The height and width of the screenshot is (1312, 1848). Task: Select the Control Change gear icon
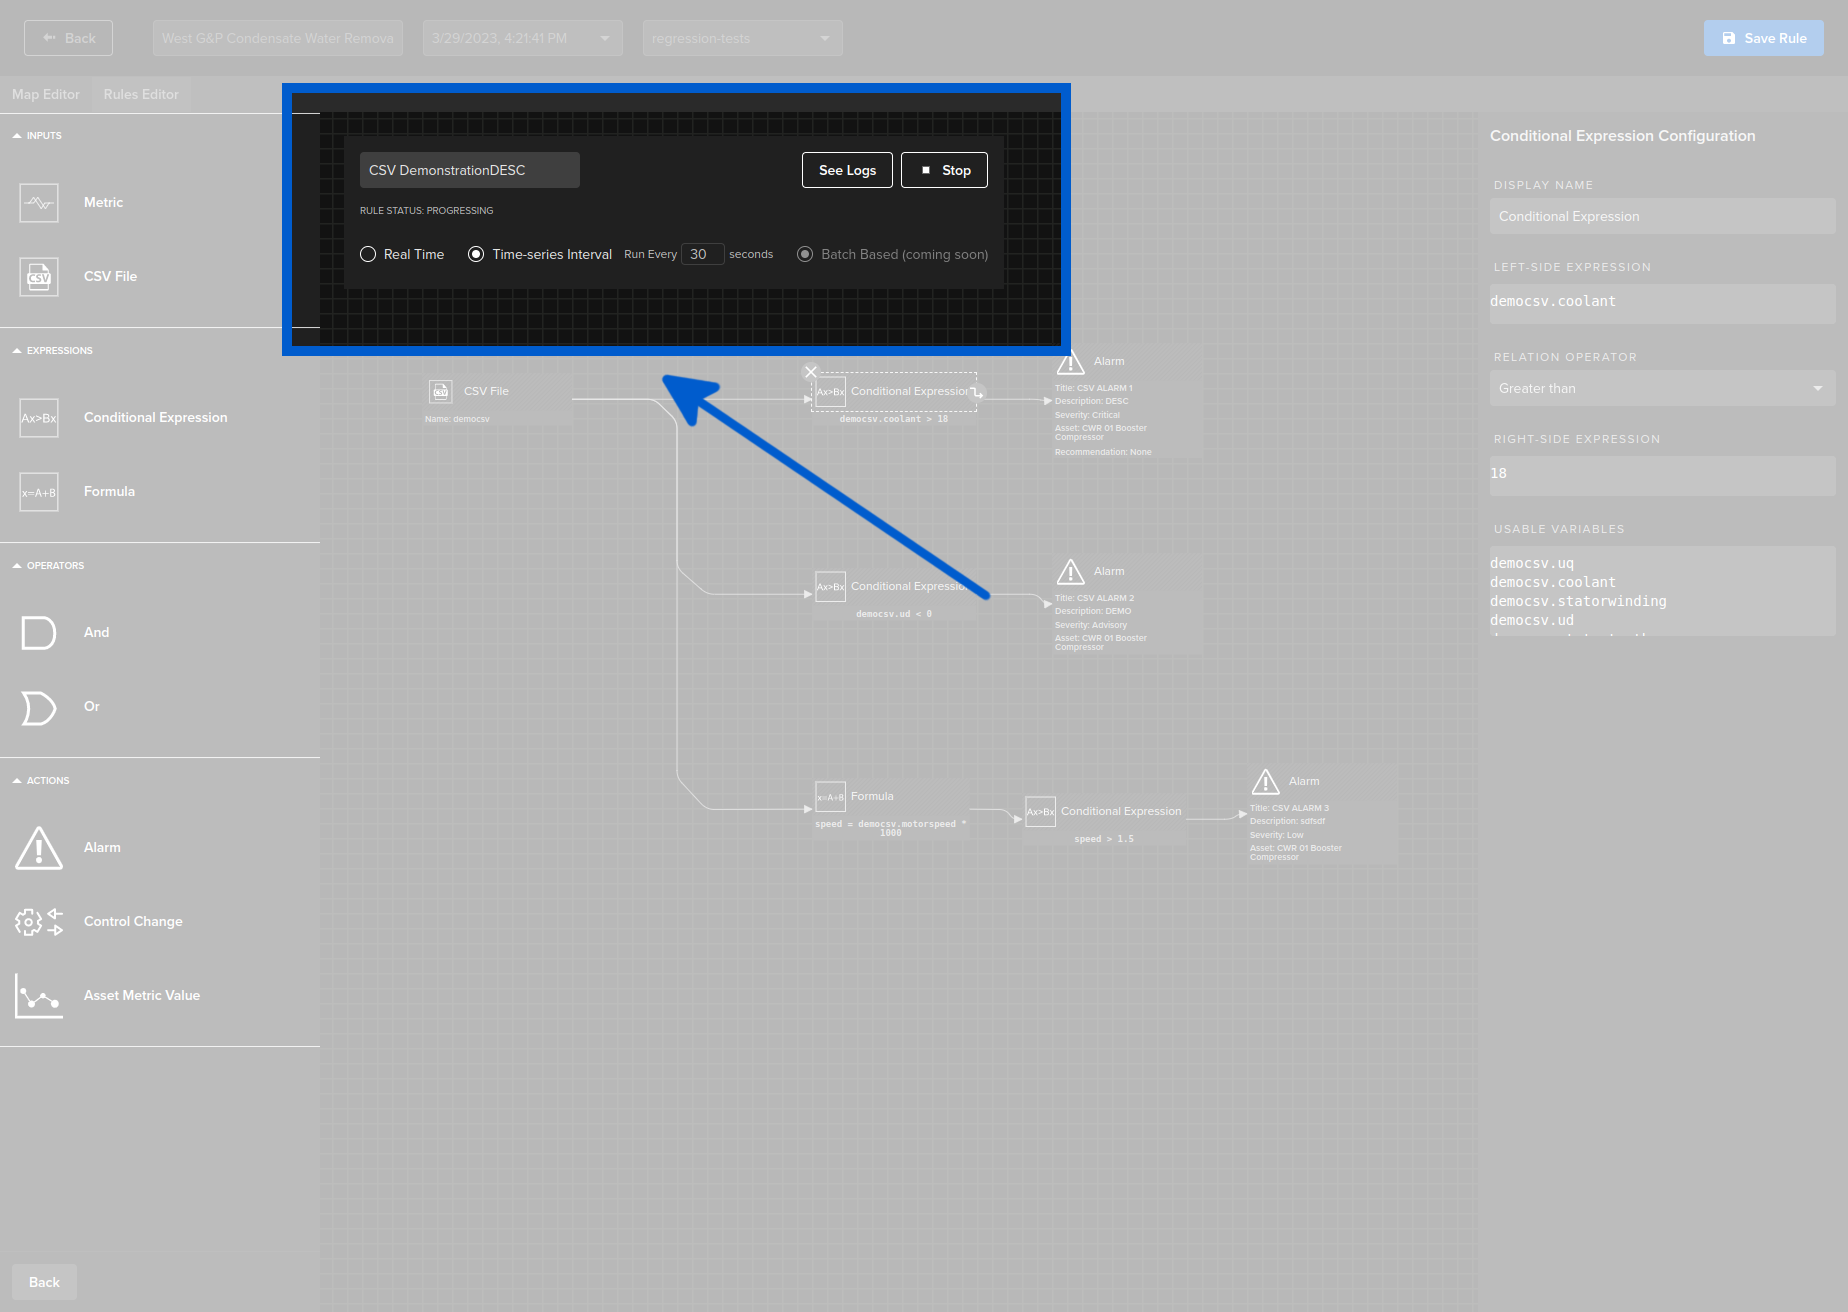38,921
